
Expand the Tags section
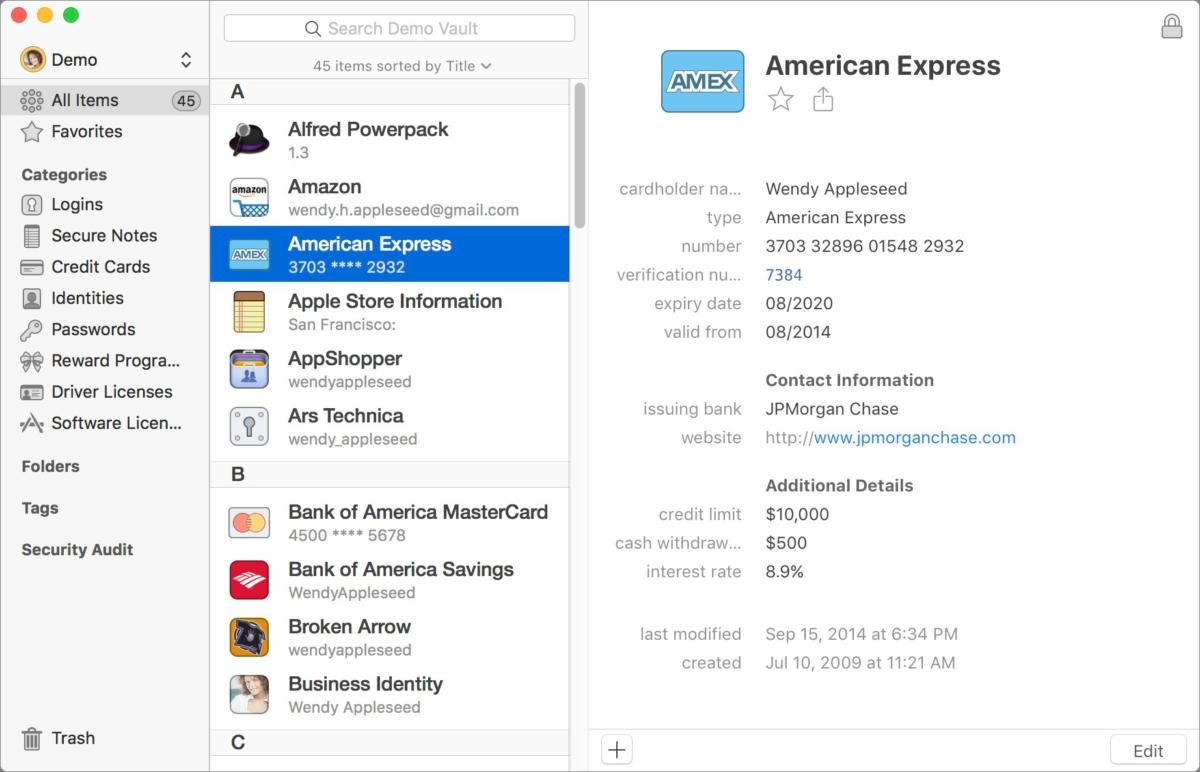[x=40, y=508]
